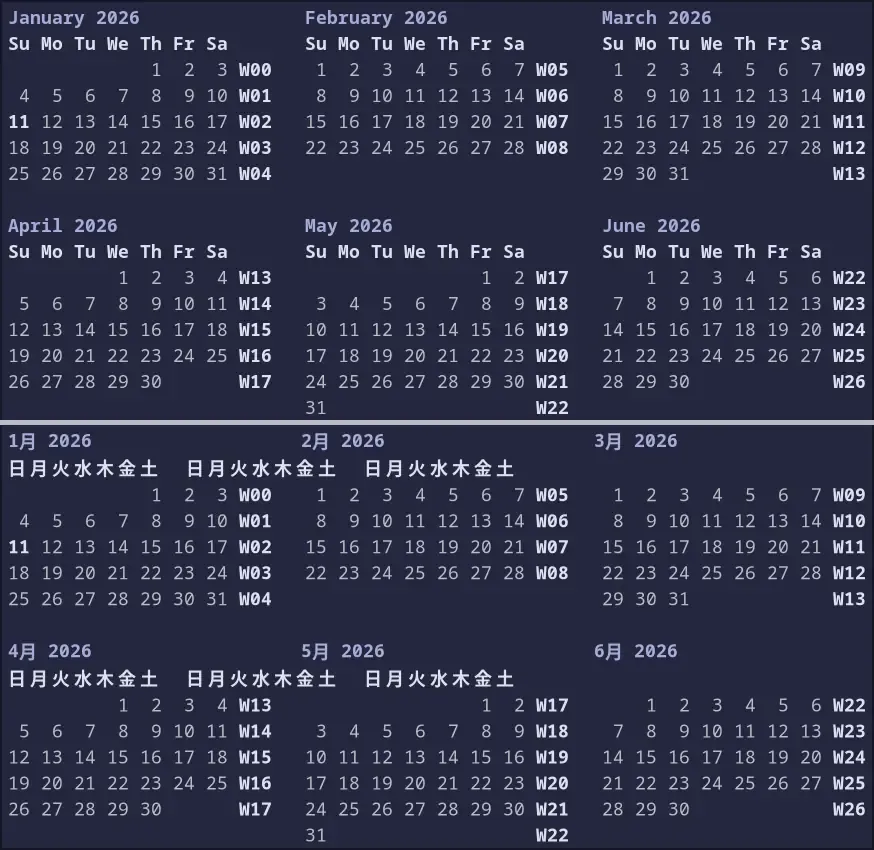The image size is (874, 850).
Task: Click week label W26 beside June 2026
Action: click(x=849, y=382)
